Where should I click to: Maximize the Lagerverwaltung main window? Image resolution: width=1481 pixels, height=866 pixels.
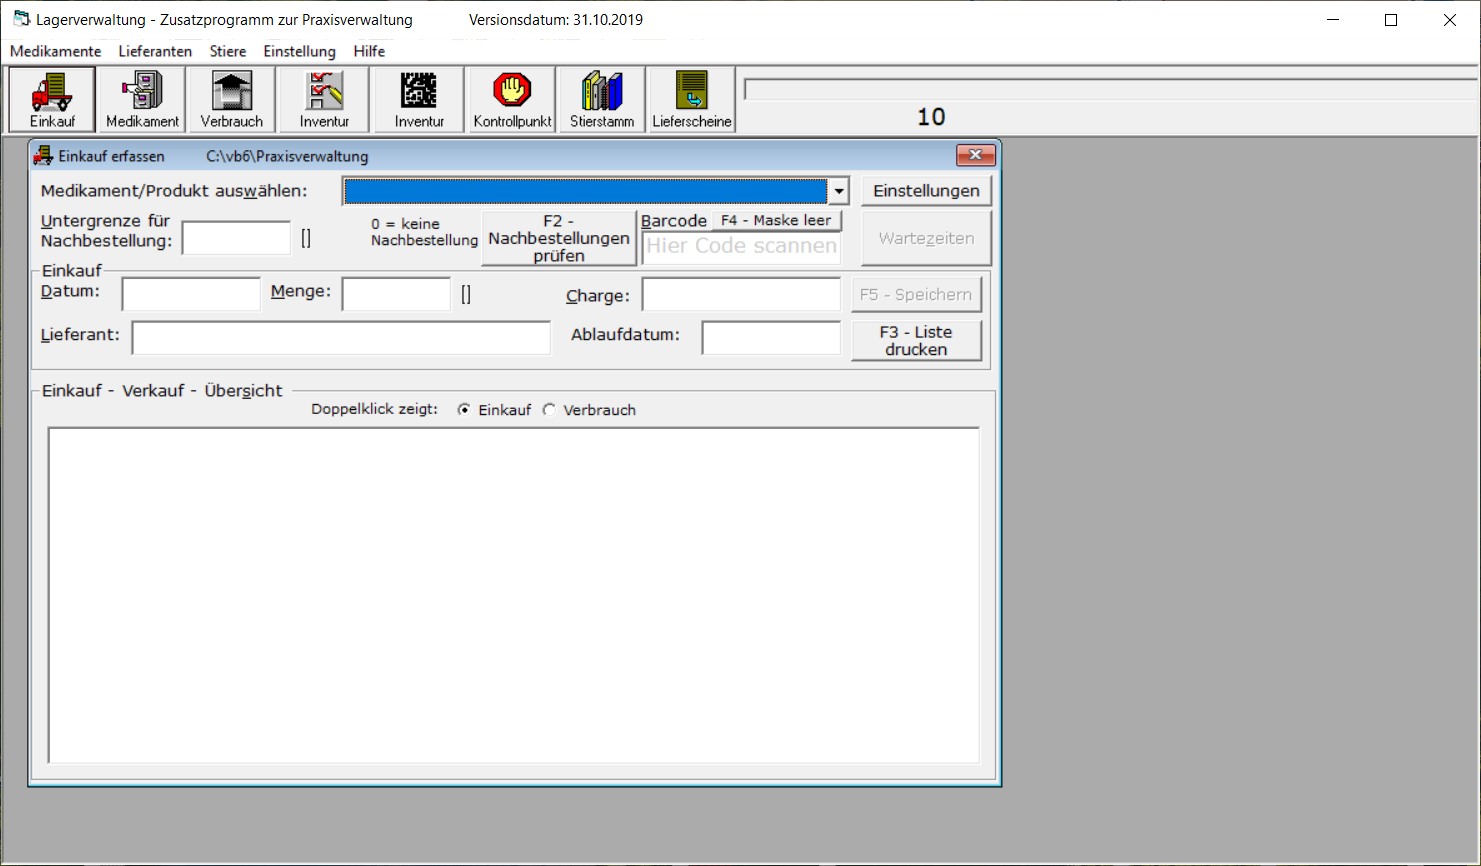coord(1391,20)
